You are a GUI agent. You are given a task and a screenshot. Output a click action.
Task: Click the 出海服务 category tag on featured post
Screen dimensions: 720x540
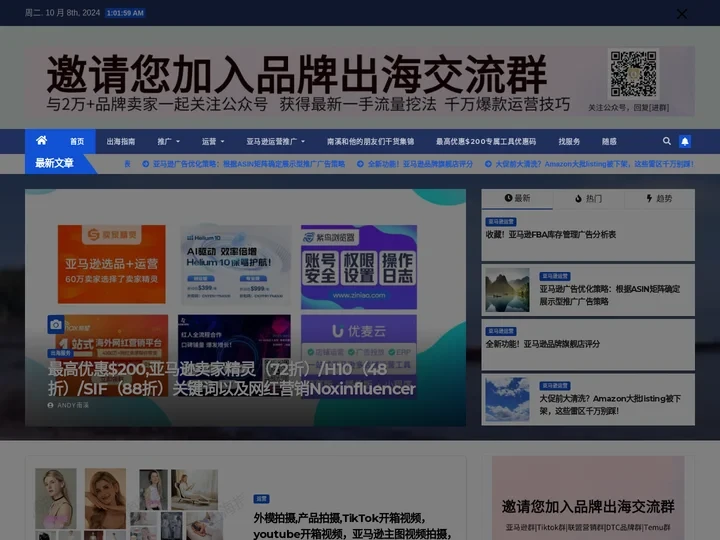coord(60,353)
